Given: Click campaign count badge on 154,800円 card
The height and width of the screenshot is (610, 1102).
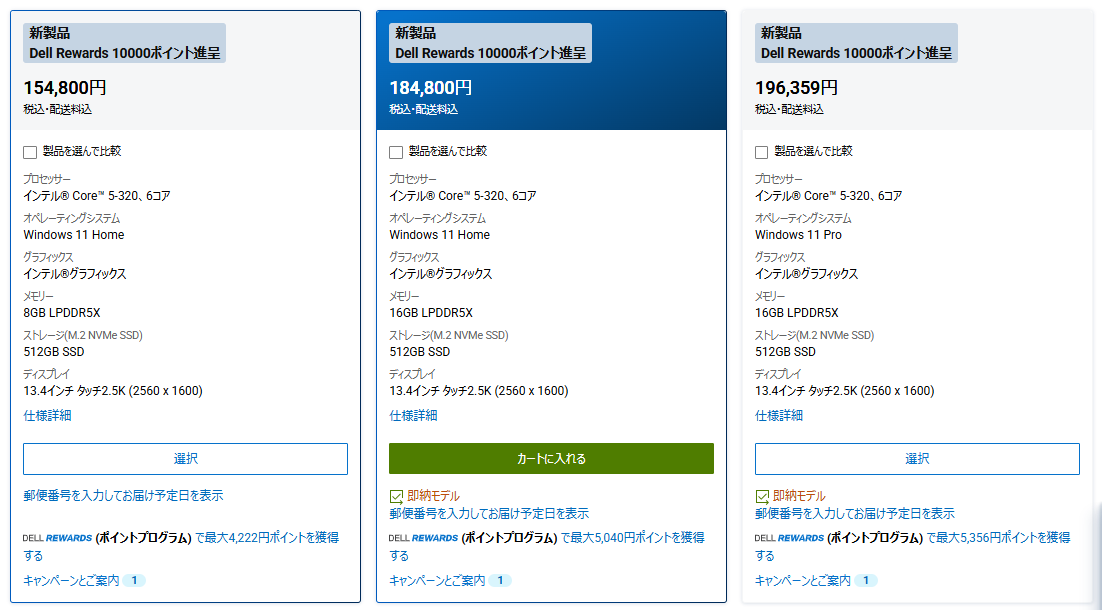Looking at the screenshot, I should point(134,580).
